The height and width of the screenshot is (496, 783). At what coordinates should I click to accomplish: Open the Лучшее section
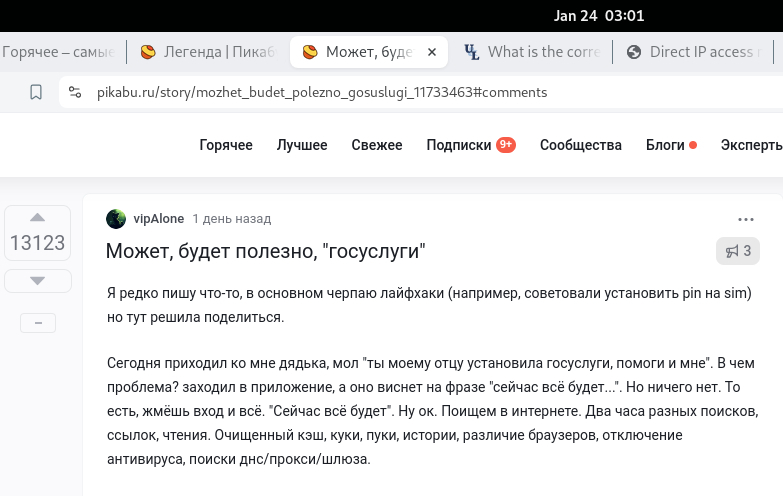[302, 145]
